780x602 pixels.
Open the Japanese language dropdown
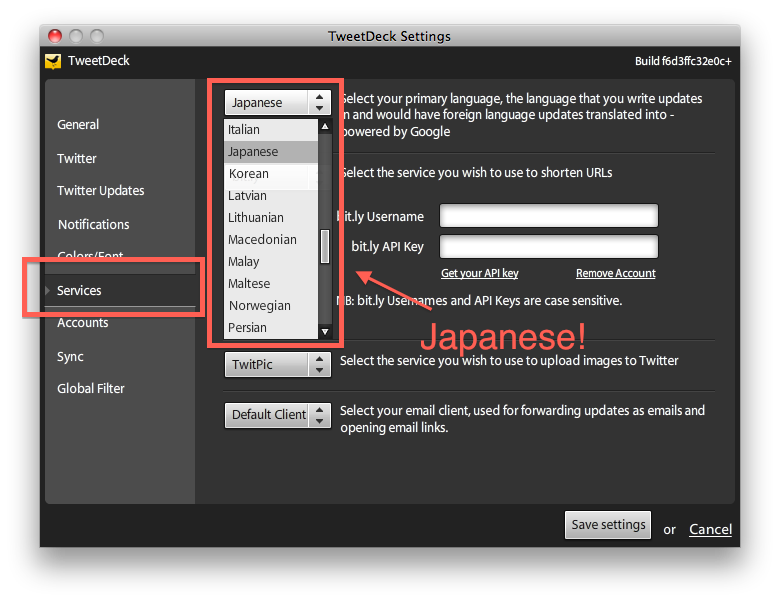tap(278, 102)
